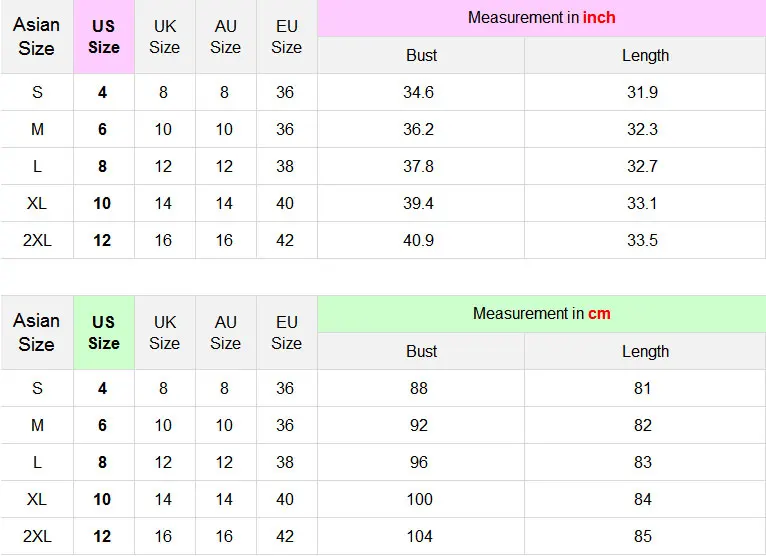Click bold US size 10 in inch table
766x556 pixels.
pos(102,203)
